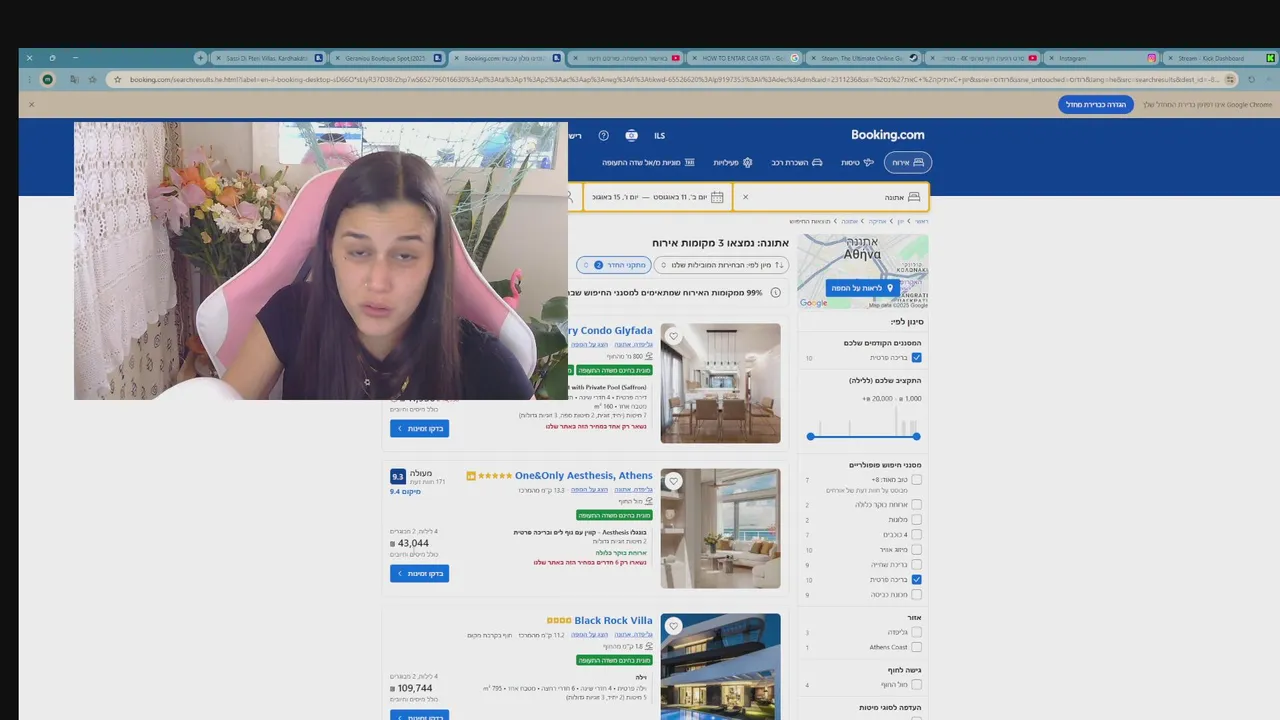Click the info icon beside the 99% notice
The image size is (1280, 720).
coord(775,293)
